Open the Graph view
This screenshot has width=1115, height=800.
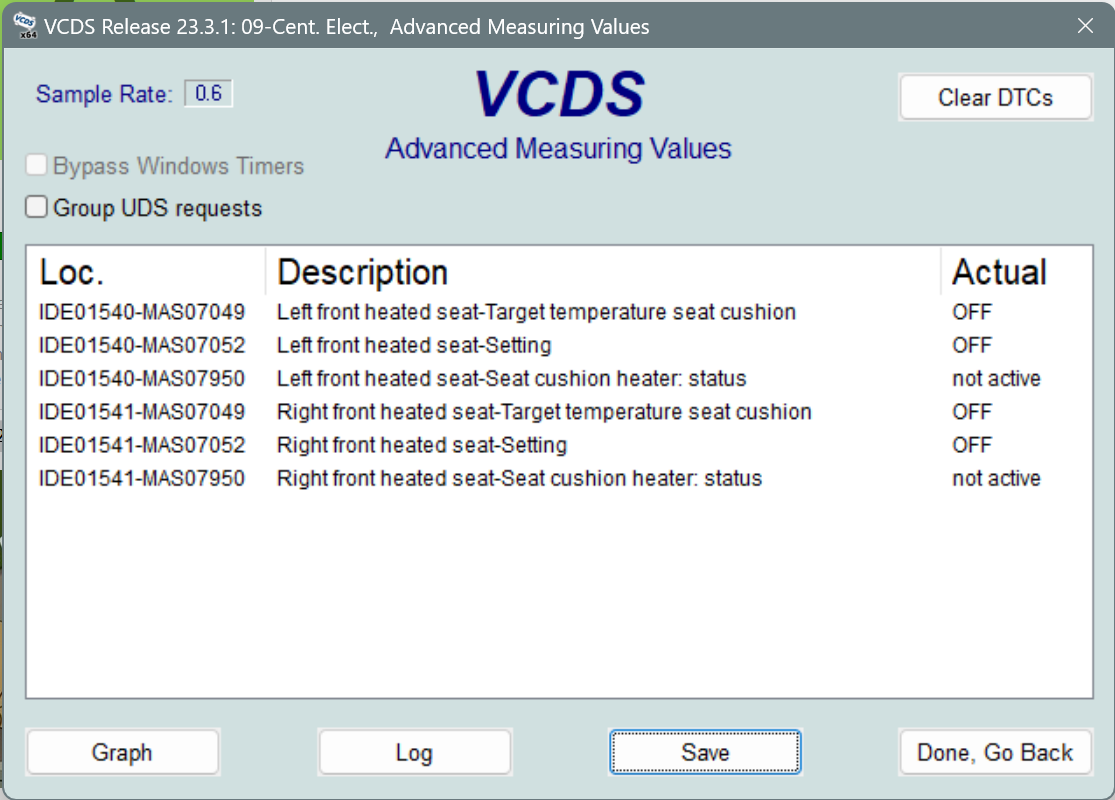122,752
